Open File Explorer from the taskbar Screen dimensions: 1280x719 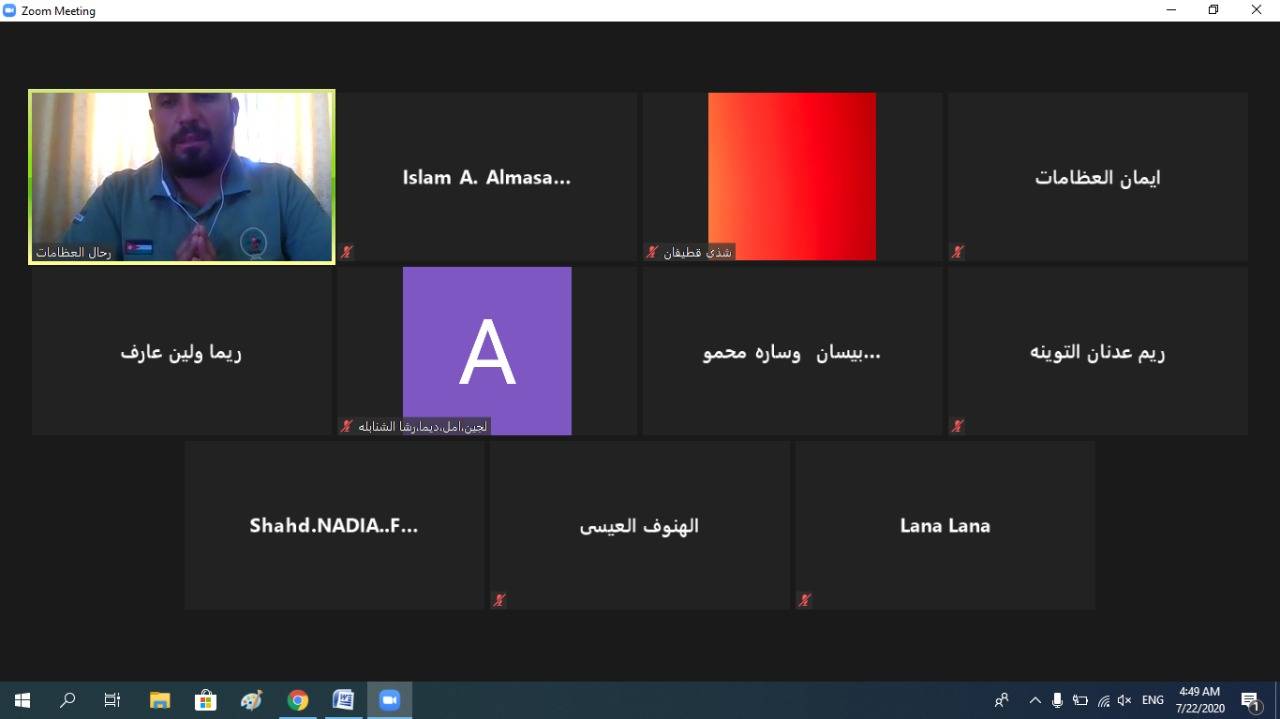[x=160, y=700]
